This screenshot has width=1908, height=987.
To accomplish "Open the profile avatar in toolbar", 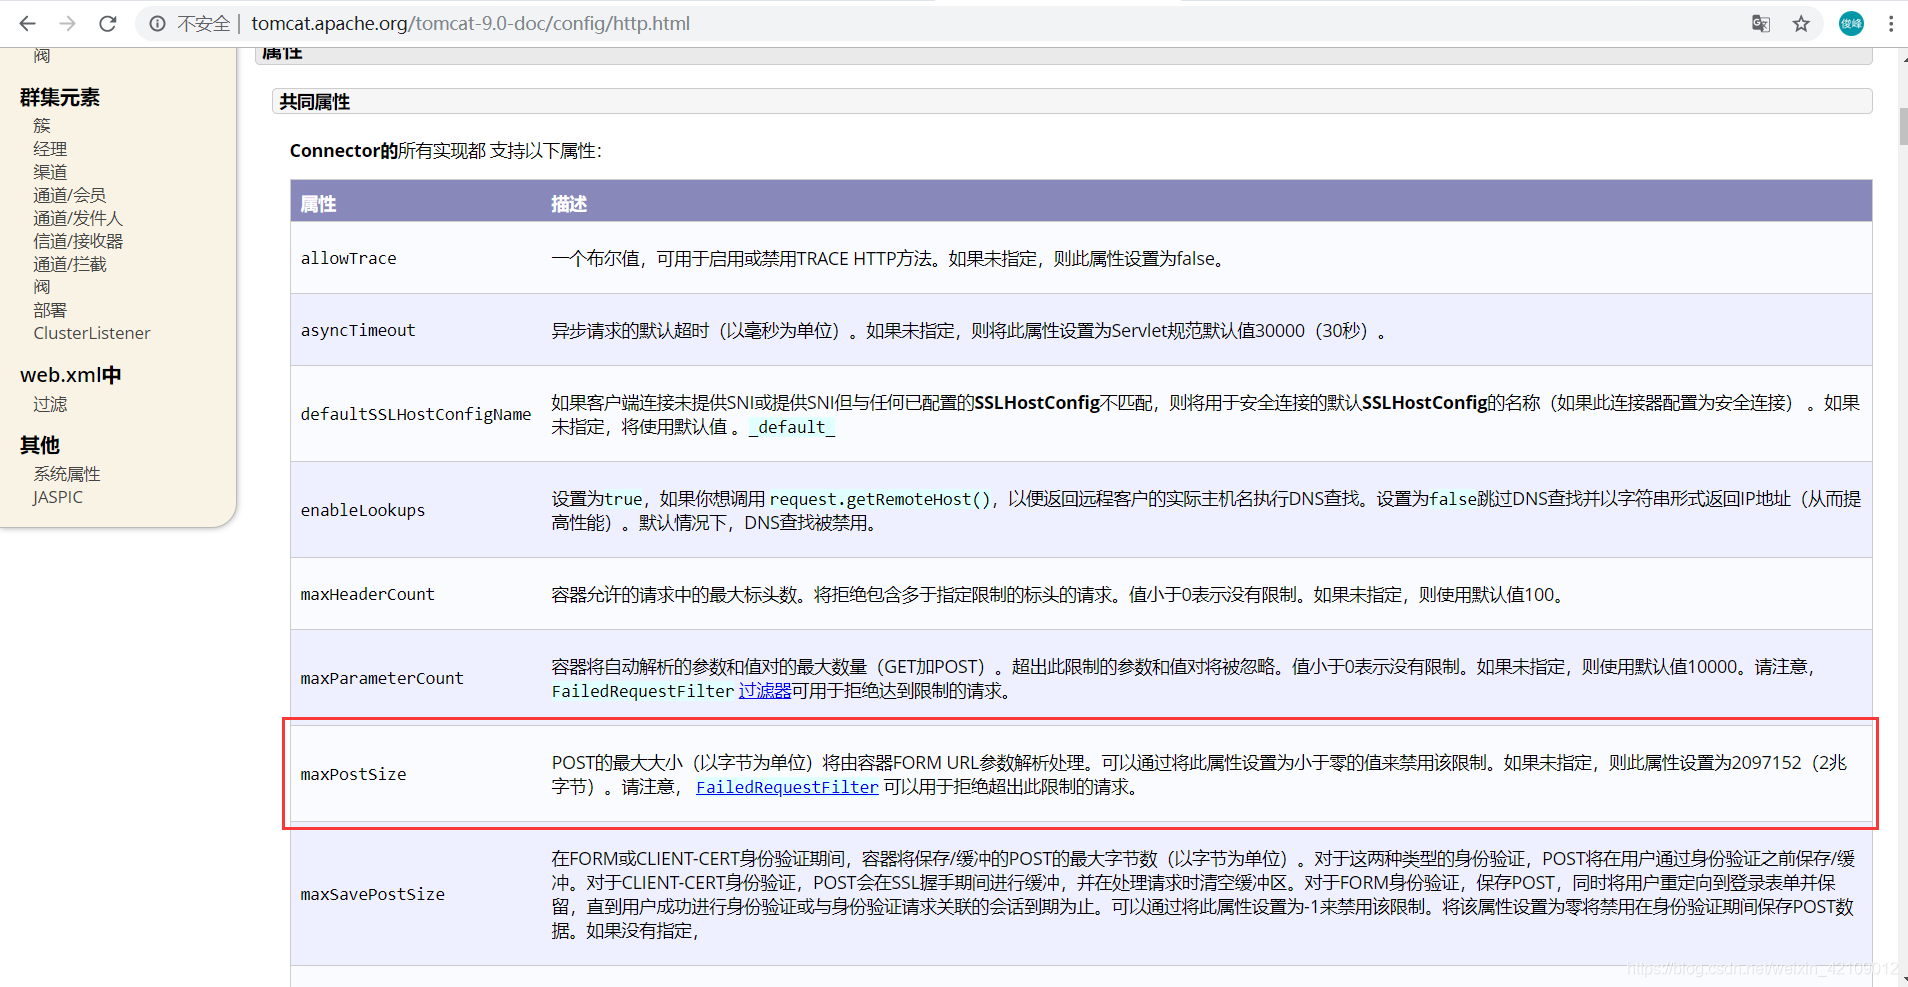I will tap(1851, 23).
